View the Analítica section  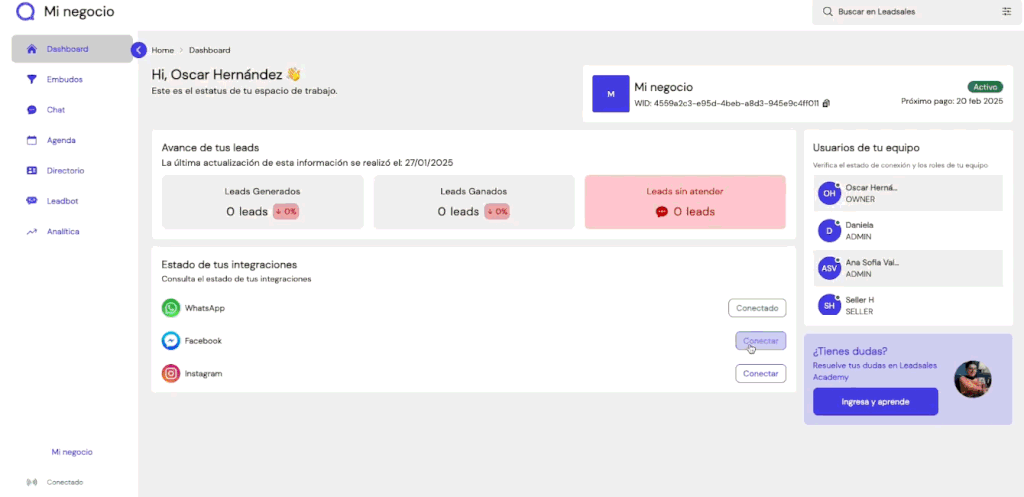(x=62, y=231)
